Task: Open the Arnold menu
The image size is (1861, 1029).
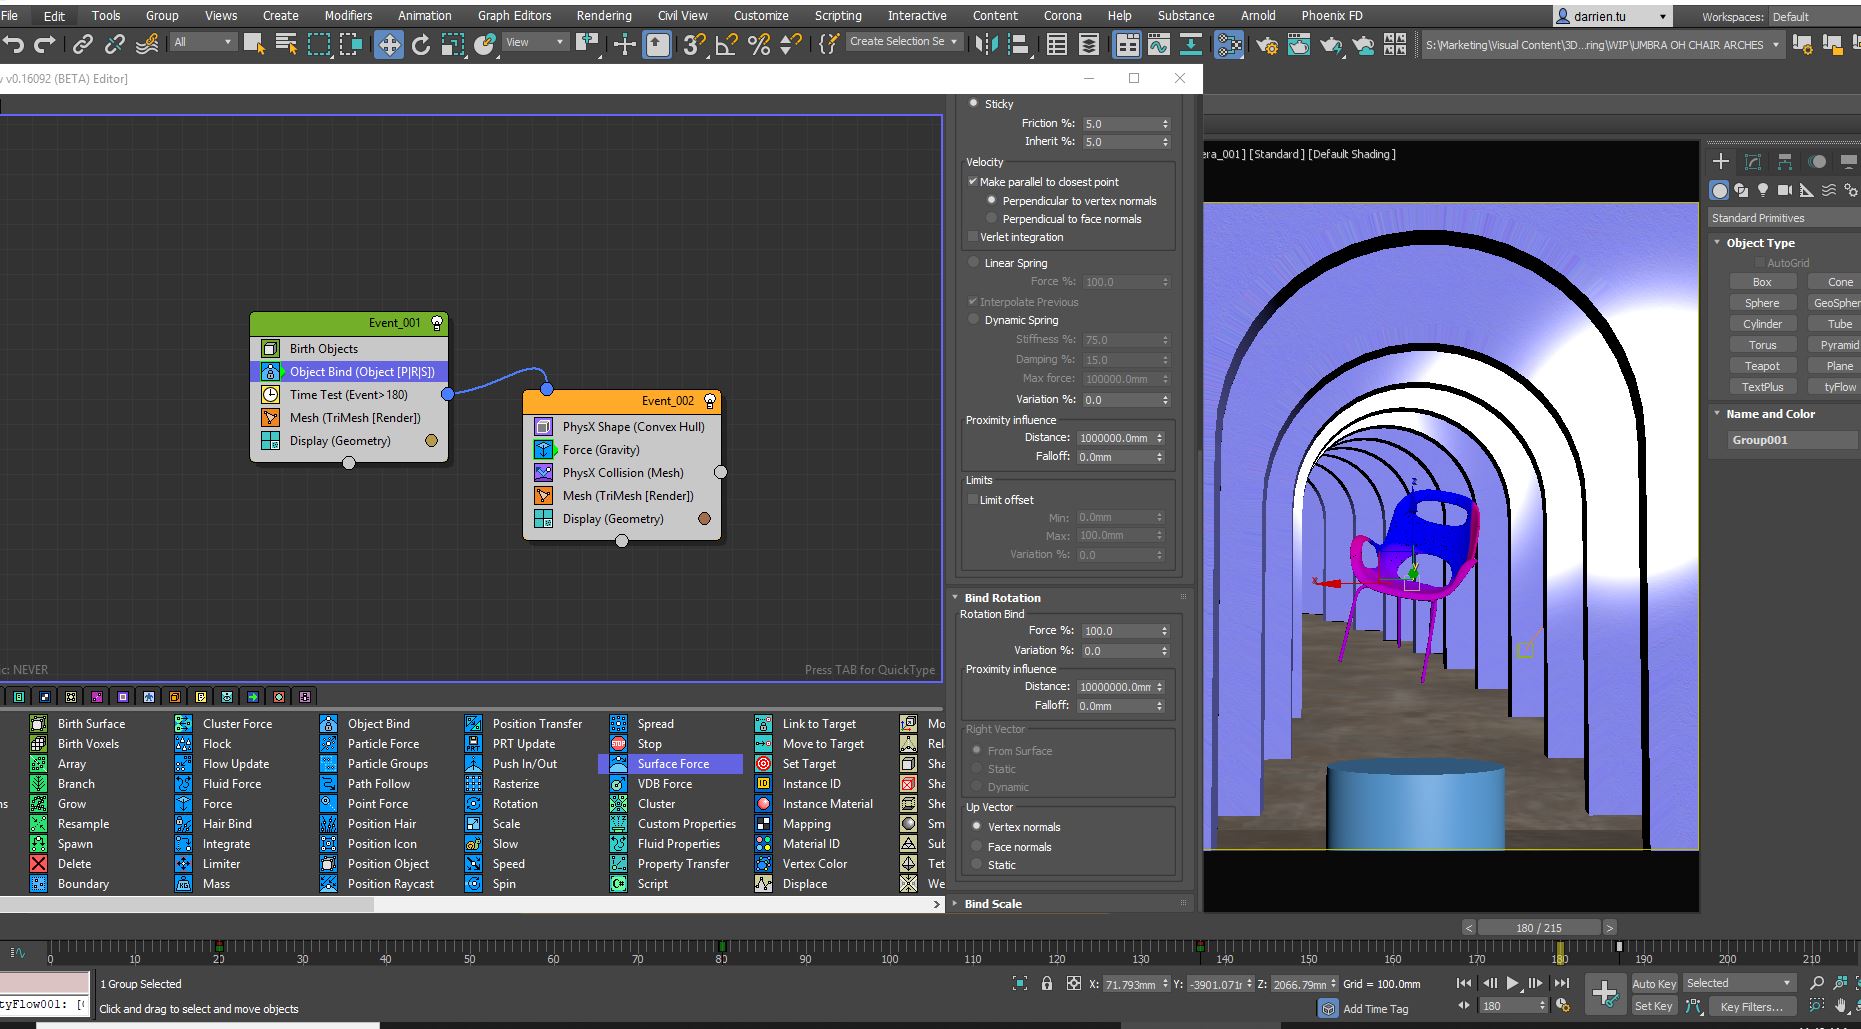Action: (1258, 16)
